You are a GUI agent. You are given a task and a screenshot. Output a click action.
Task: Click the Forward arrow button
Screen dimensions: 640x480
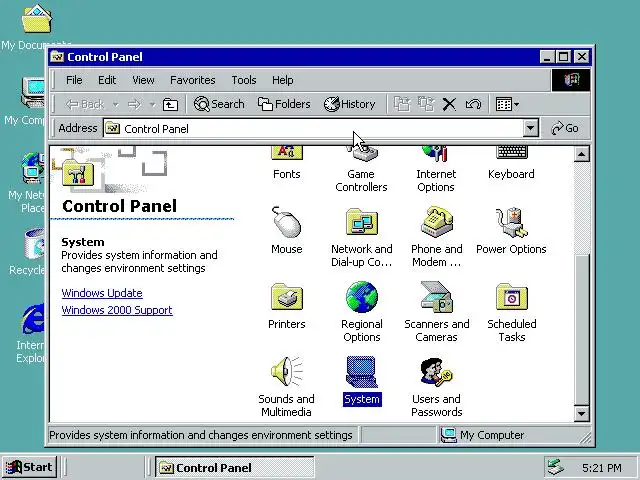point(134,104)
